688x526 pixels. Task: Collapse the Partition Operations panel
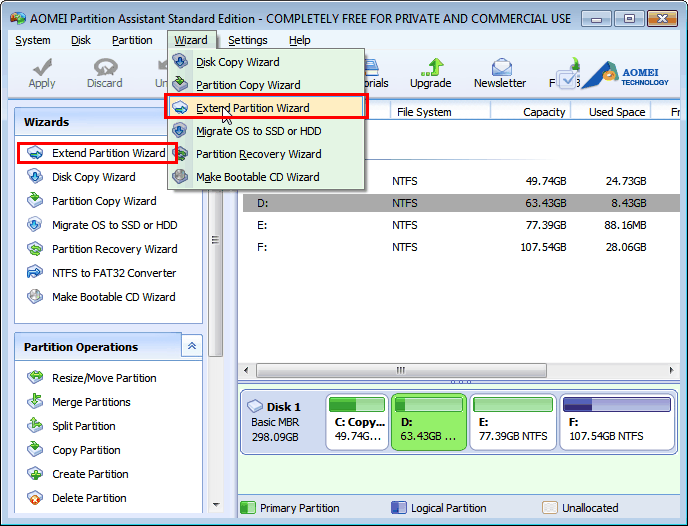click(192, 346)
